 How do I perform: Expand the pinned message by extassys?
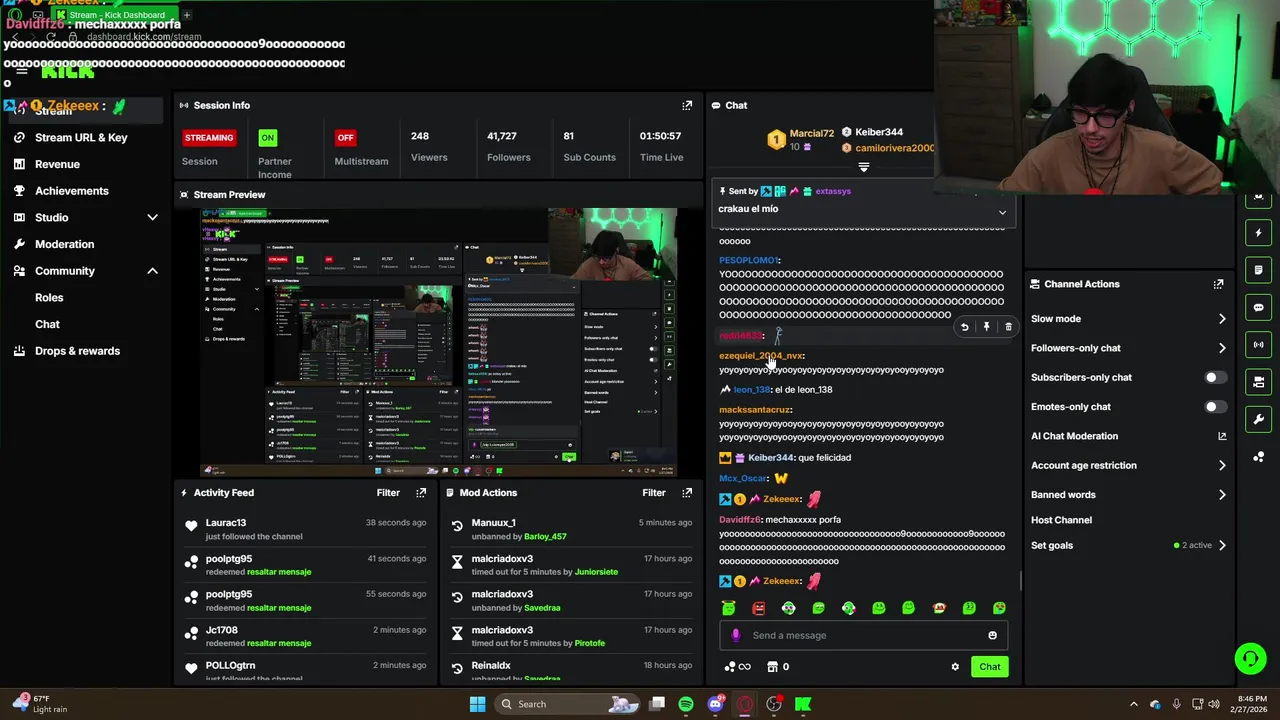click(1002, 212)
